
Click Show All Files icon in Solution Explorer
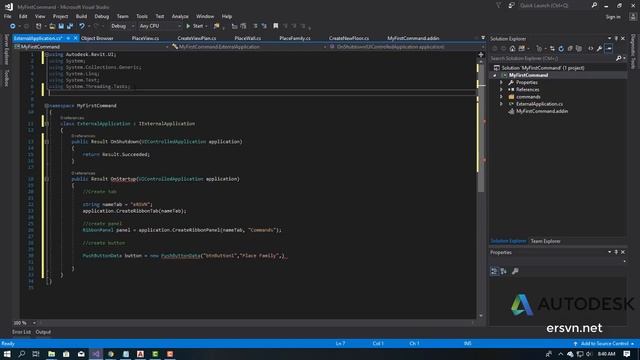[x=579, y=49]
